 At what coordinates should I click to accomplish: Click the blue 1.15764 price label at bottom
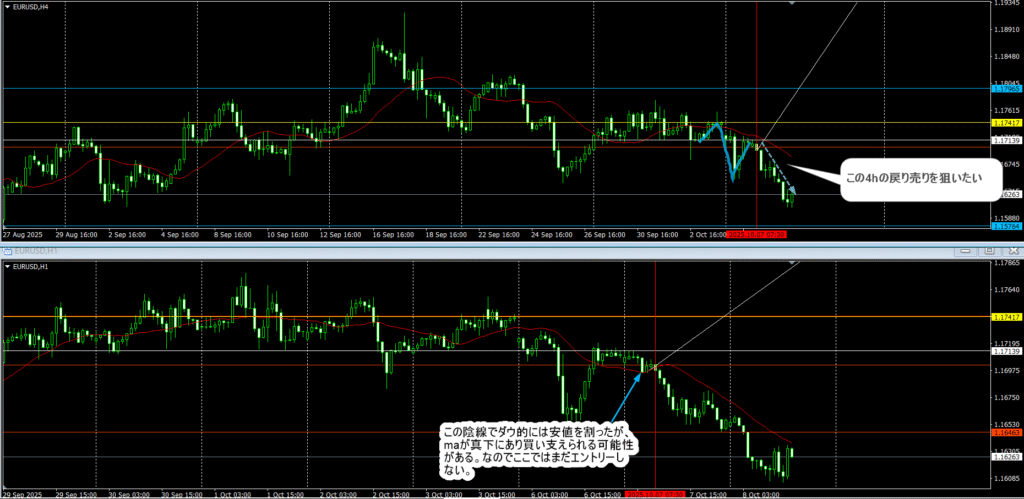point(1005,226)
